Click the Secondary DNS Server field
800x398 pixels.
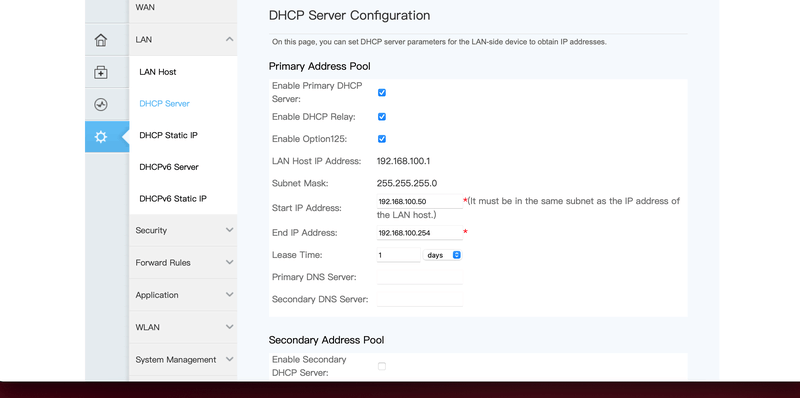419,299
